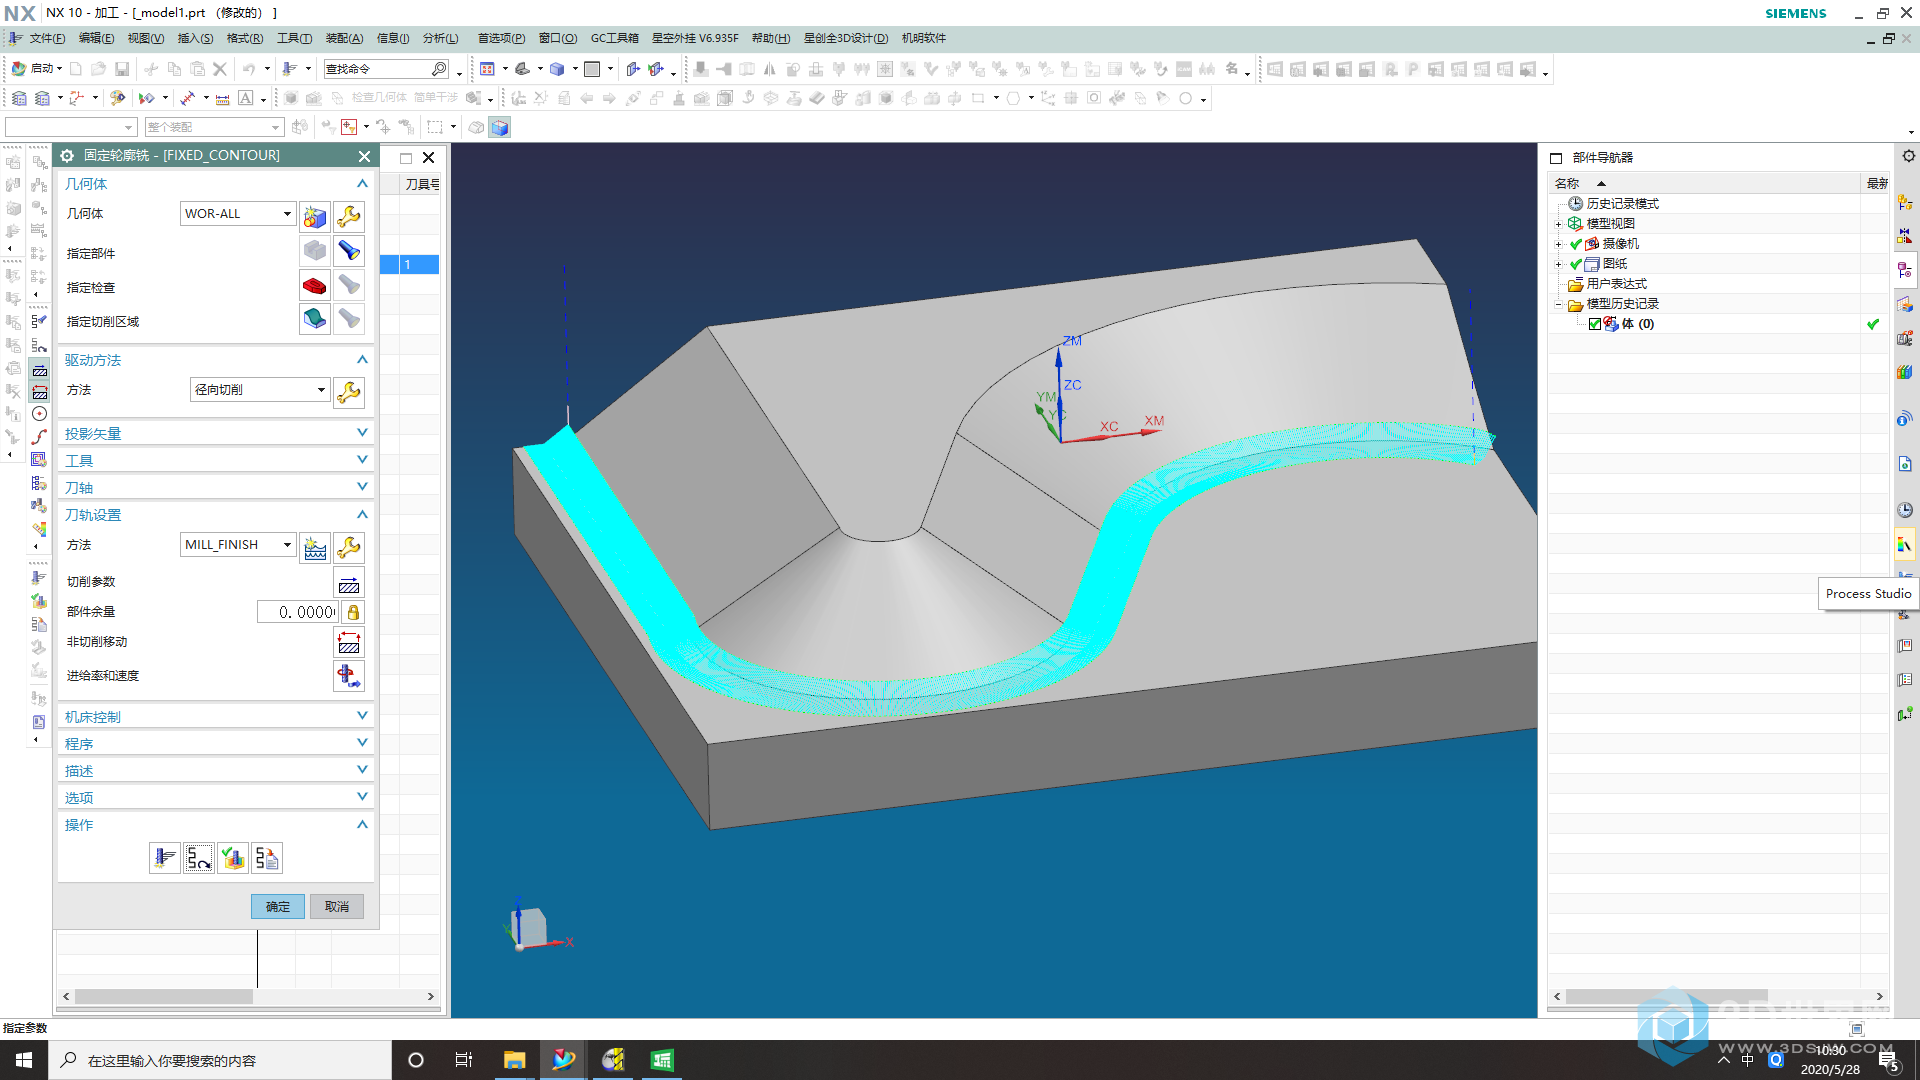Image resolution: width=1920 pixels, height=1080 pixels.
Task: Select the verify toolpath icon
Action: (233, 857)
